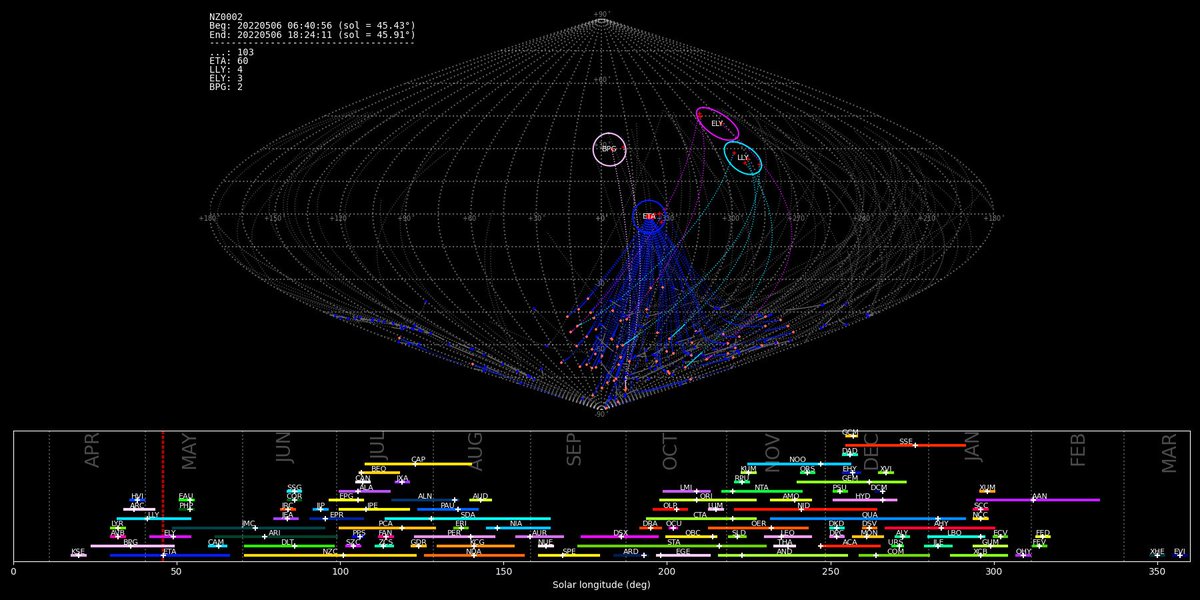Click the AAN purple bar in the timeline

(x=1037, y=499)
